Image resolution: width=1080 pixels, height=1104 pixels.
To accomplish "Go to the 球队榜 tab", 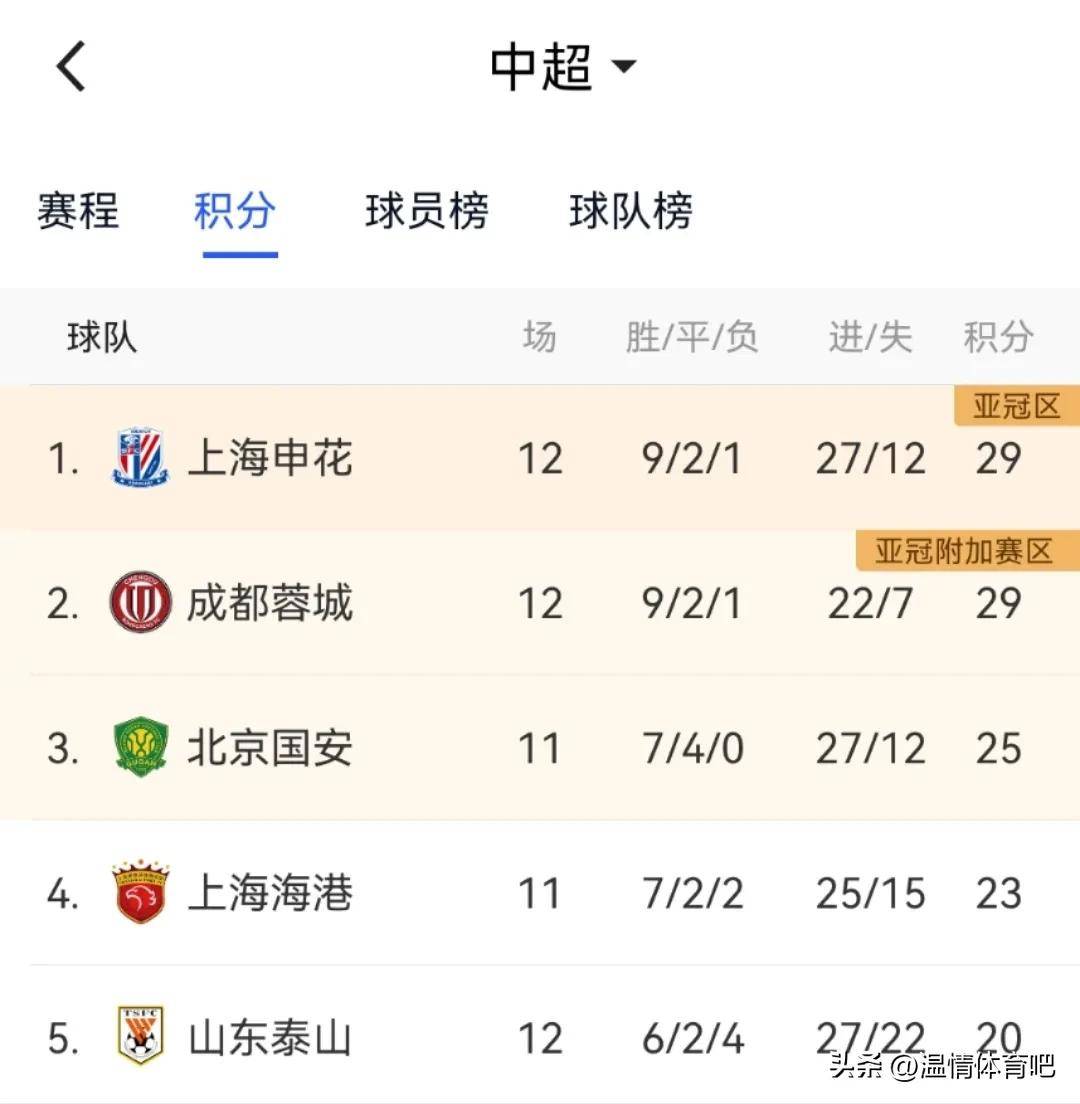I will tap(631, 211).
